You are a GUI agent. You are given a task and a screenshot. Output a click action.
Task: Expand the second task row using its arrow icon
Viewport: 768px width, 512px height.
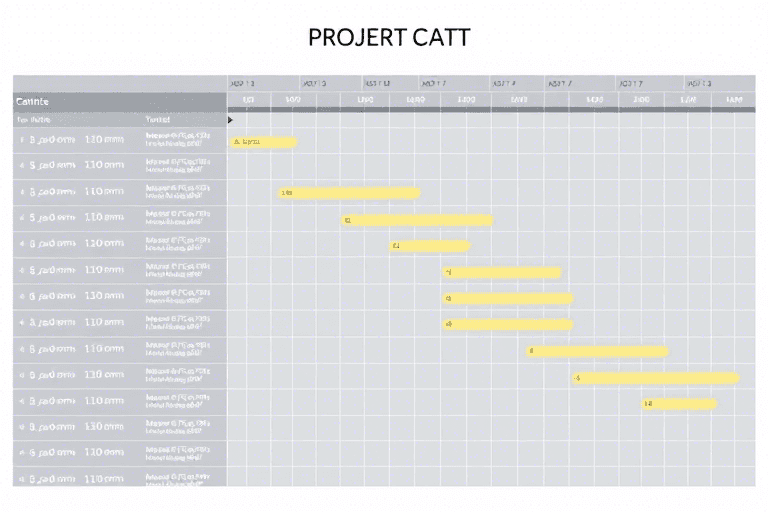[22, 166]
